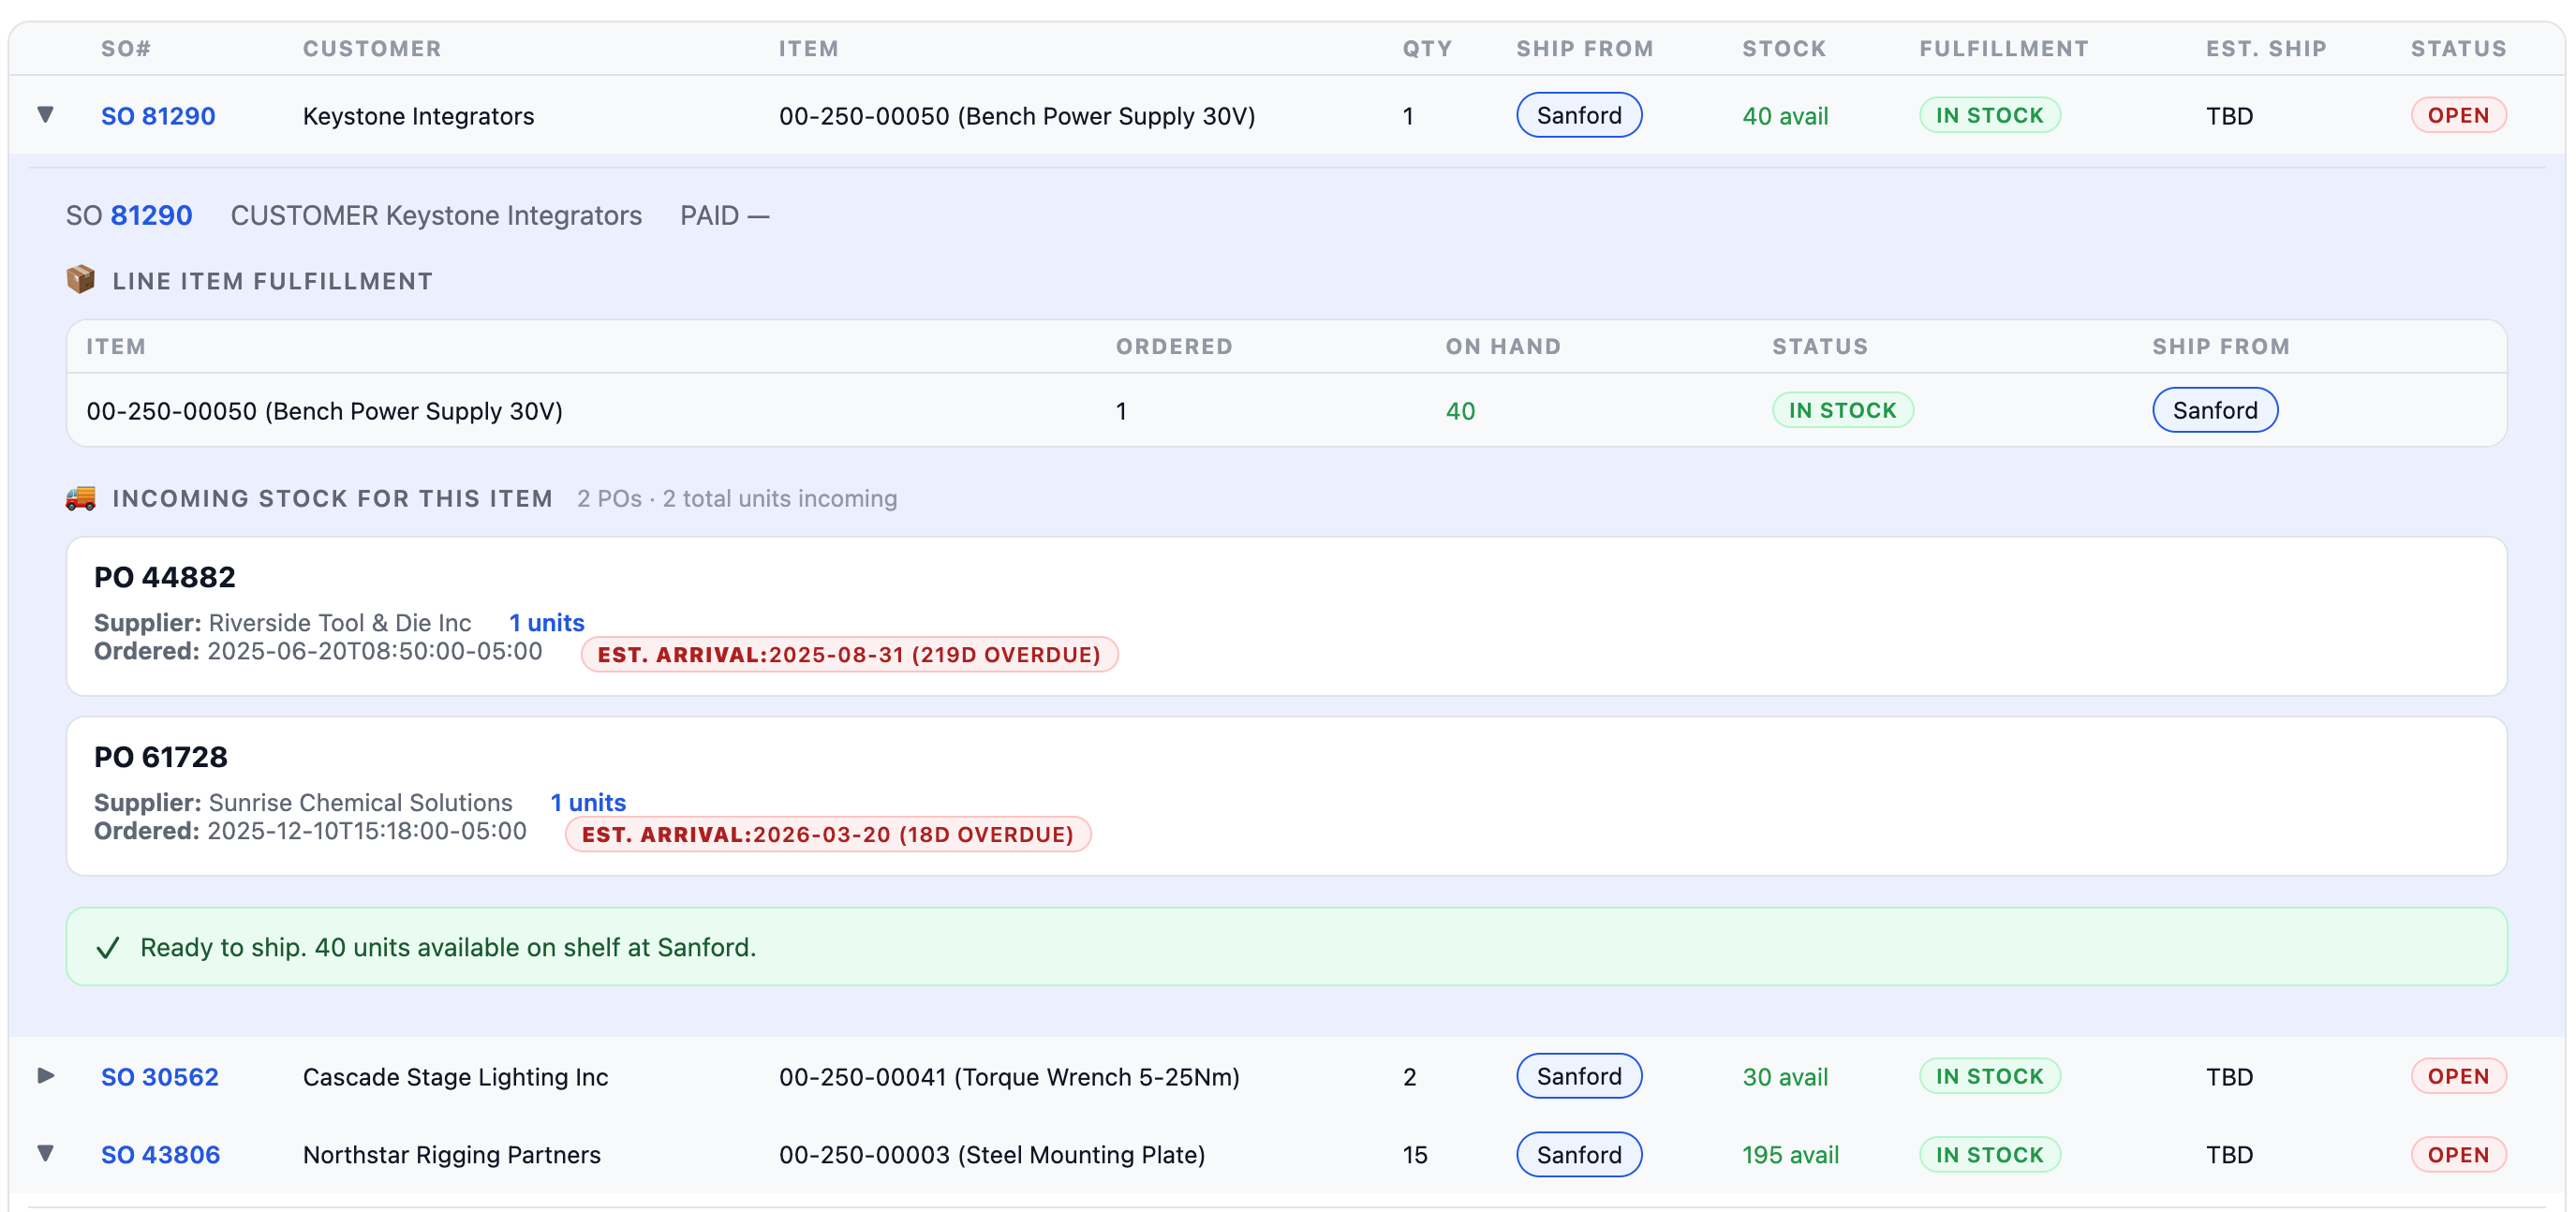
Task: Click 'PAID —' in detail header
Action: point(725,216)
